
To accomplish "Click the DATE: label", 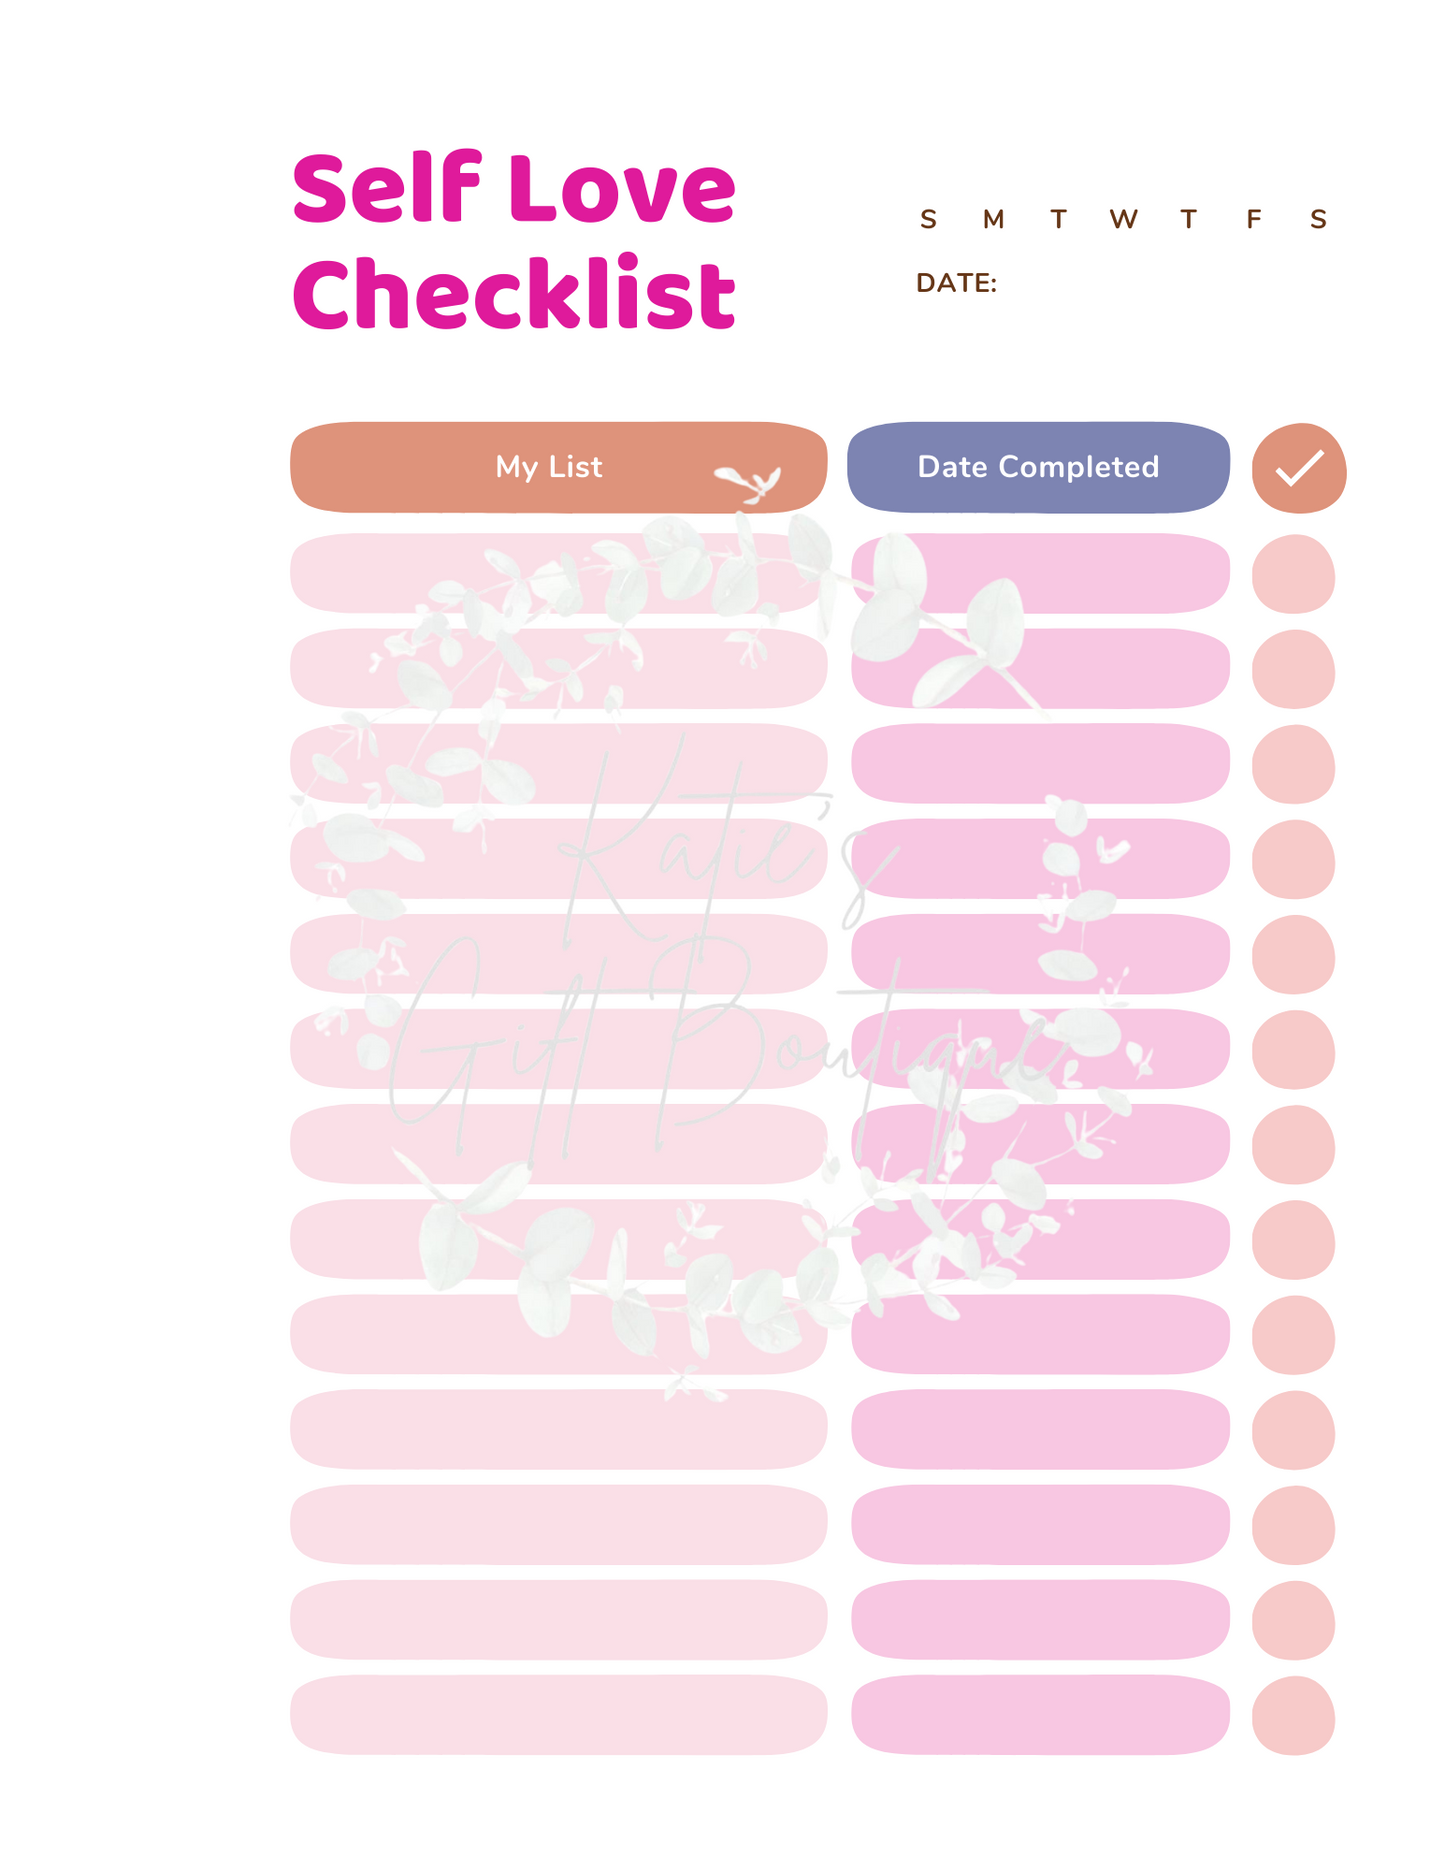I will [956, 283].
